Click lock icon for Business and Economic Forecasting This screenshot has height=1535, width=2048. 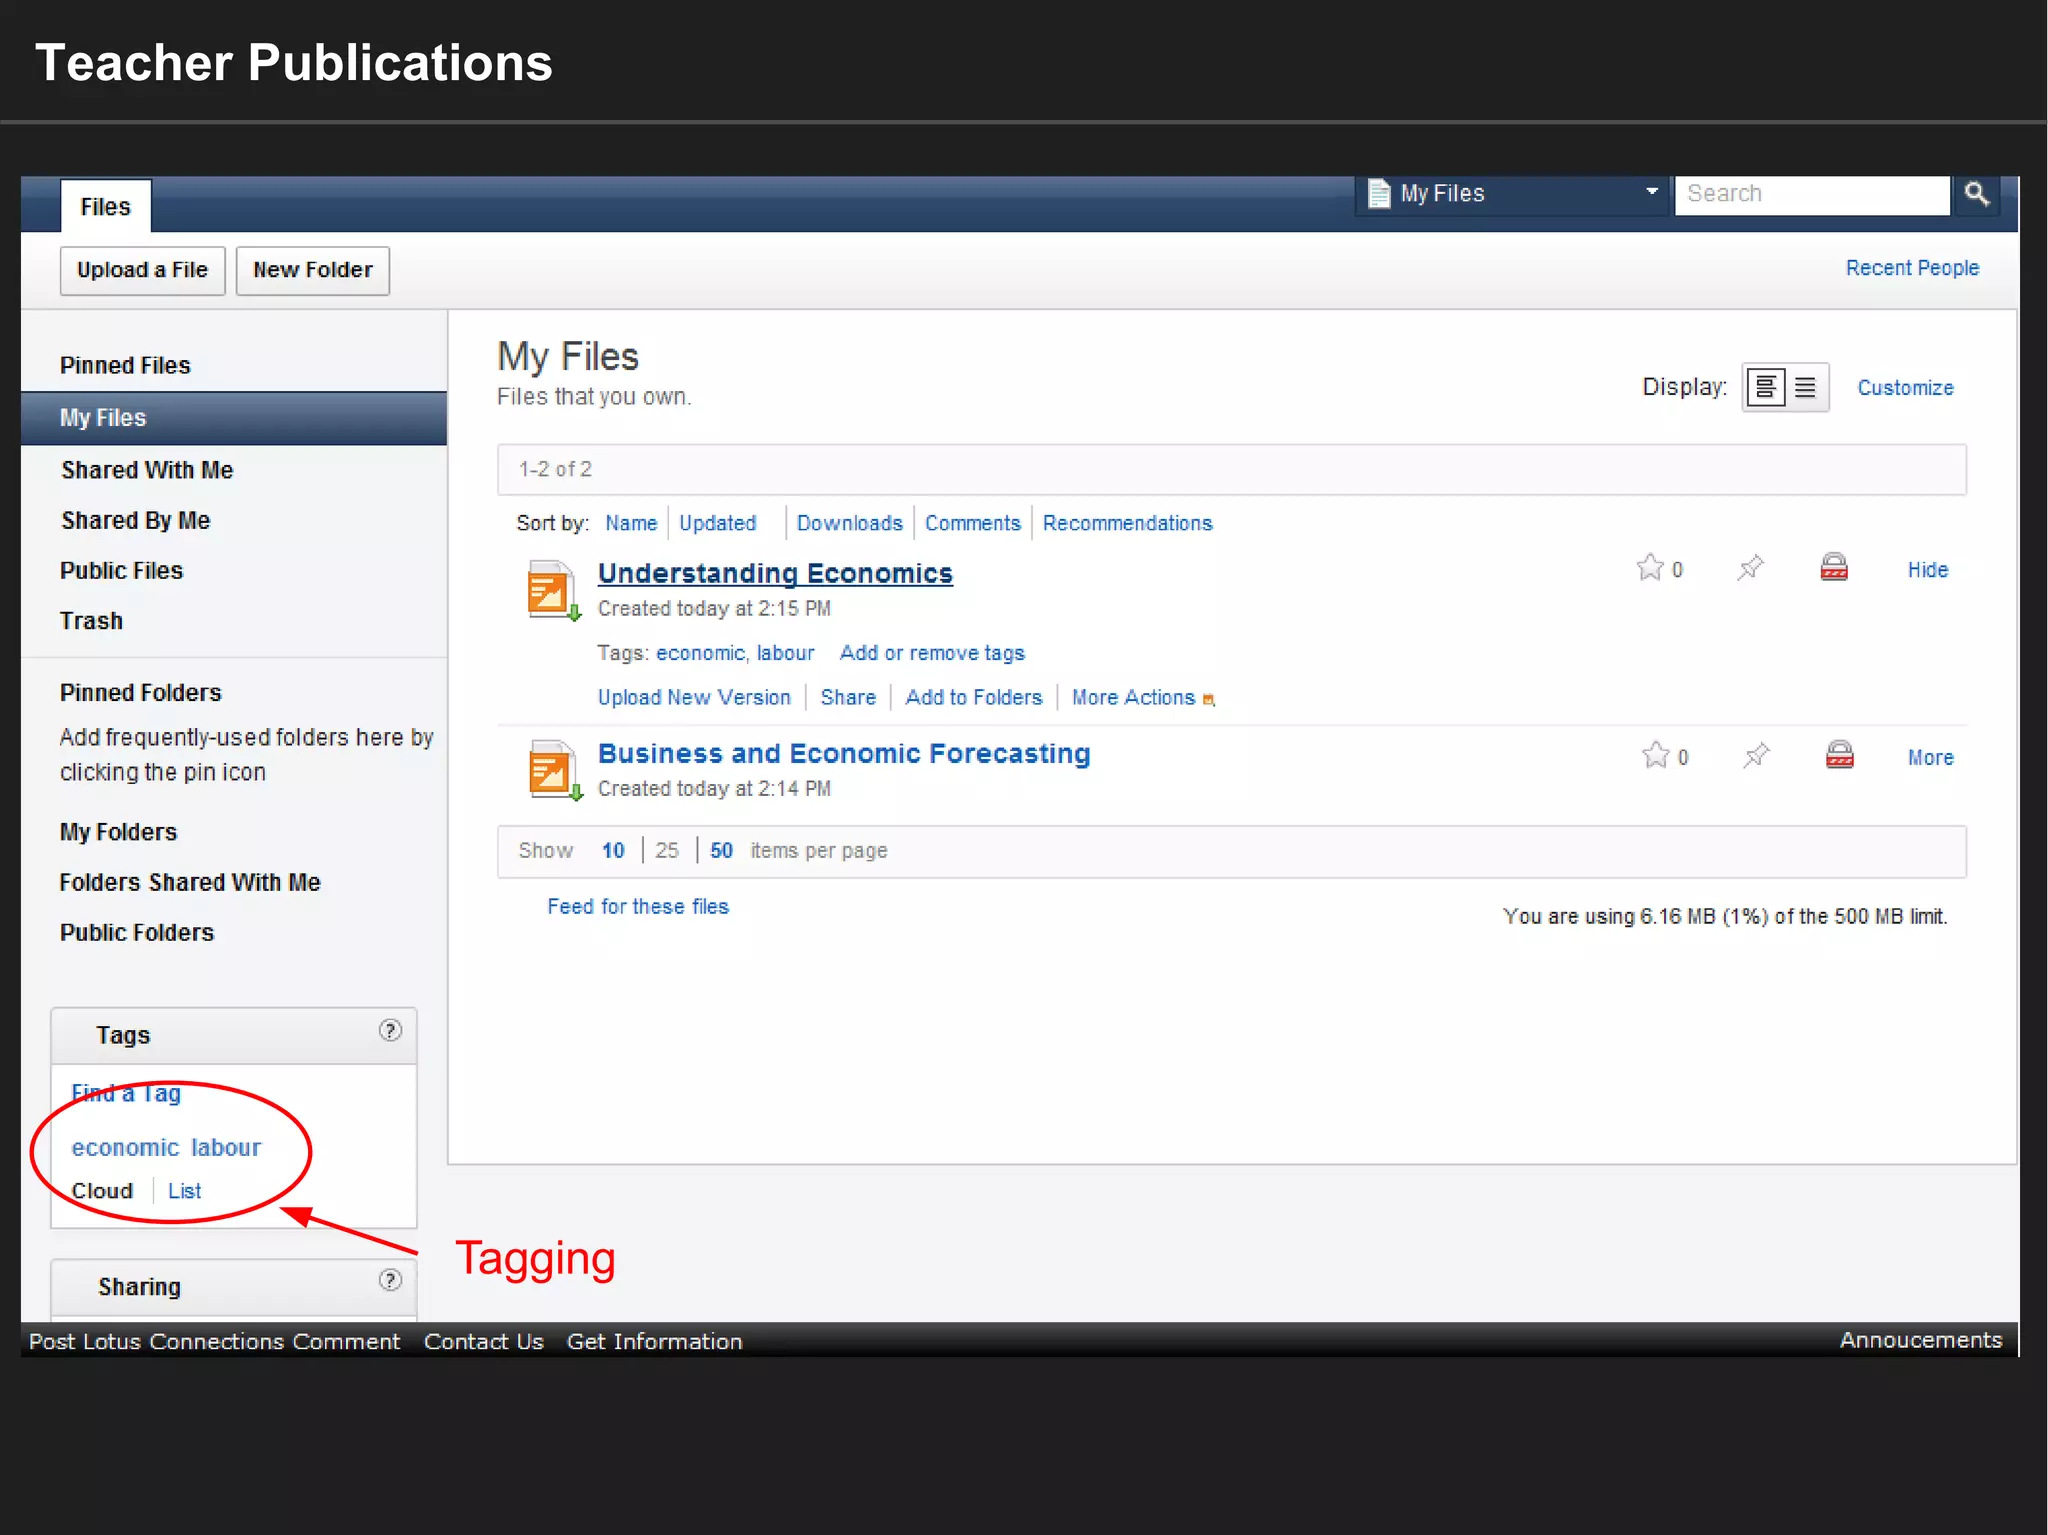[x=1840, y=755]
